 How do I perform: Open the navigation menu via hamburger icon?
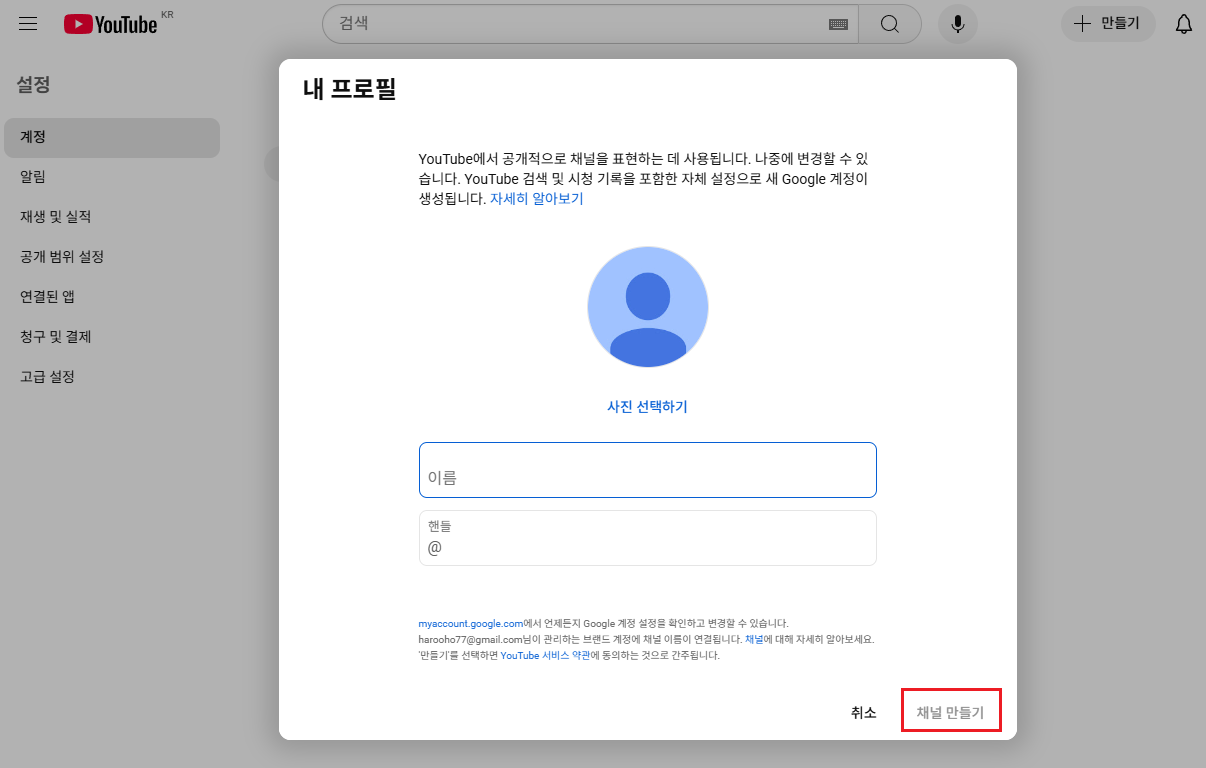(27, 23)
